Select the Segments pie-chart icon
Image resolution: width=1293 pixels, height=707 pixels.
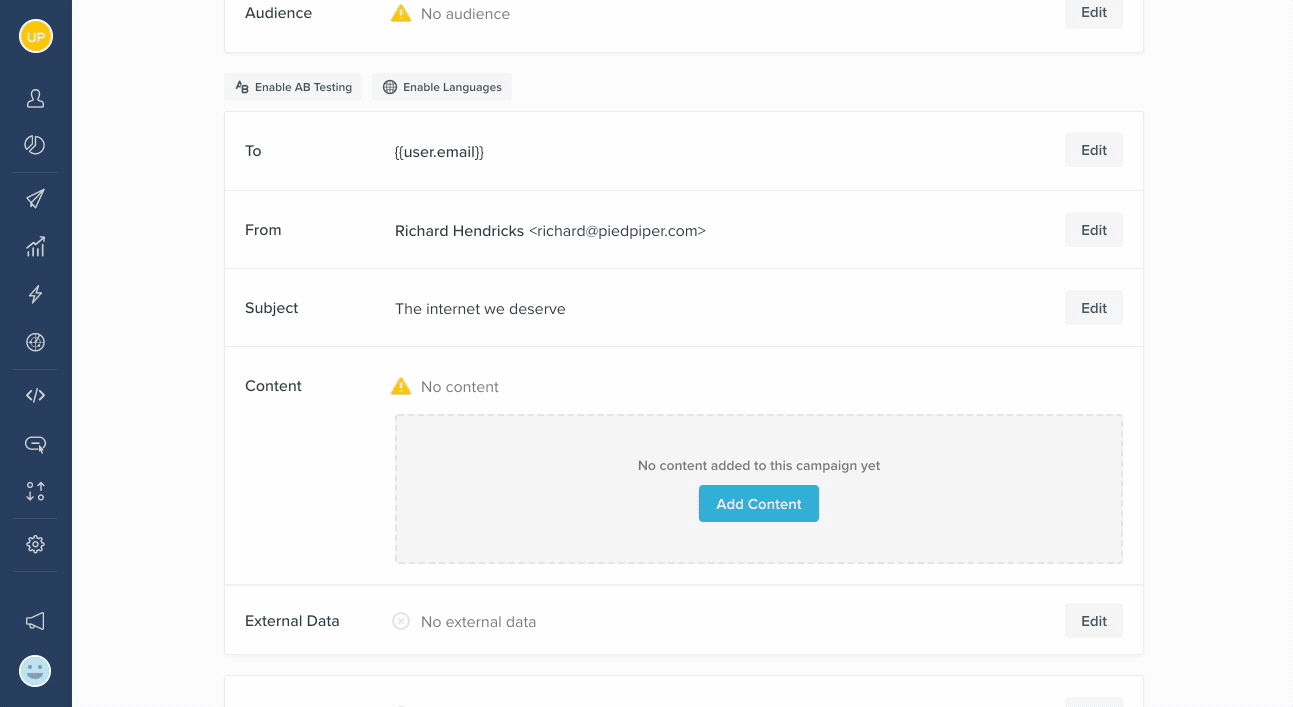coord(35,145)
